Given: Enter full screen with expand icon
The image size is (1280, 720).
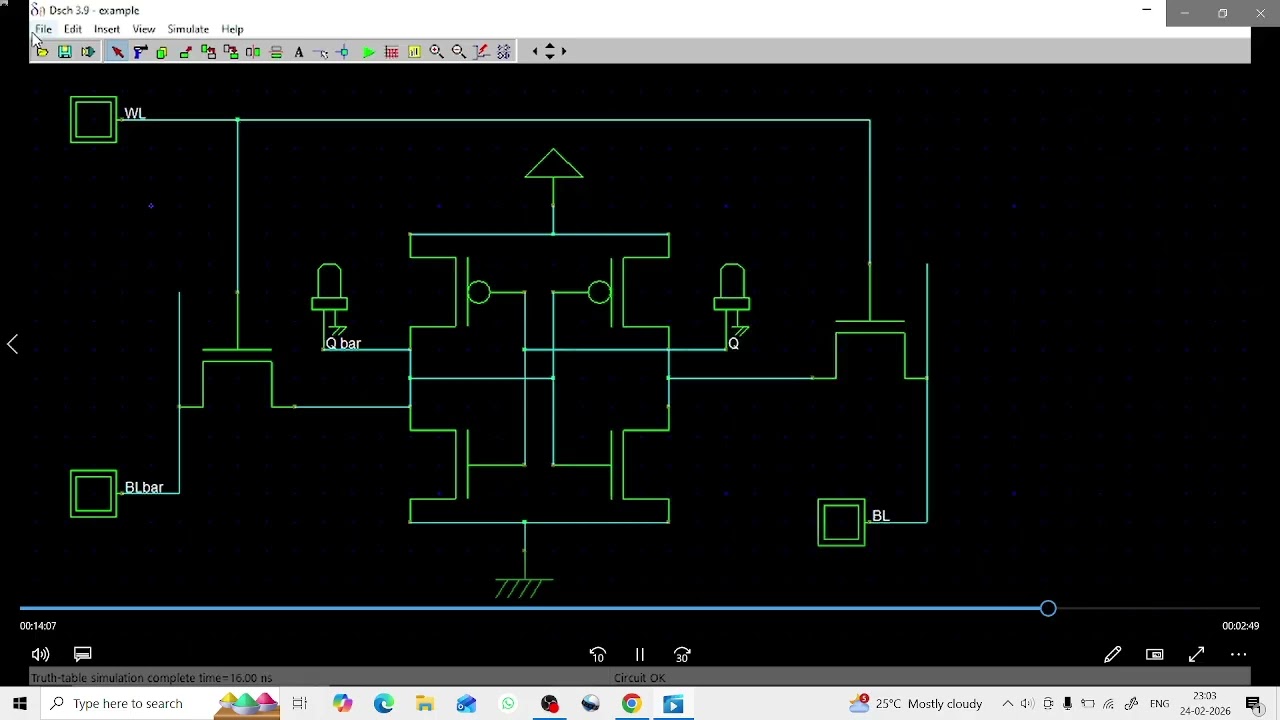Looking at the screenshot, I should (1197, 655).
